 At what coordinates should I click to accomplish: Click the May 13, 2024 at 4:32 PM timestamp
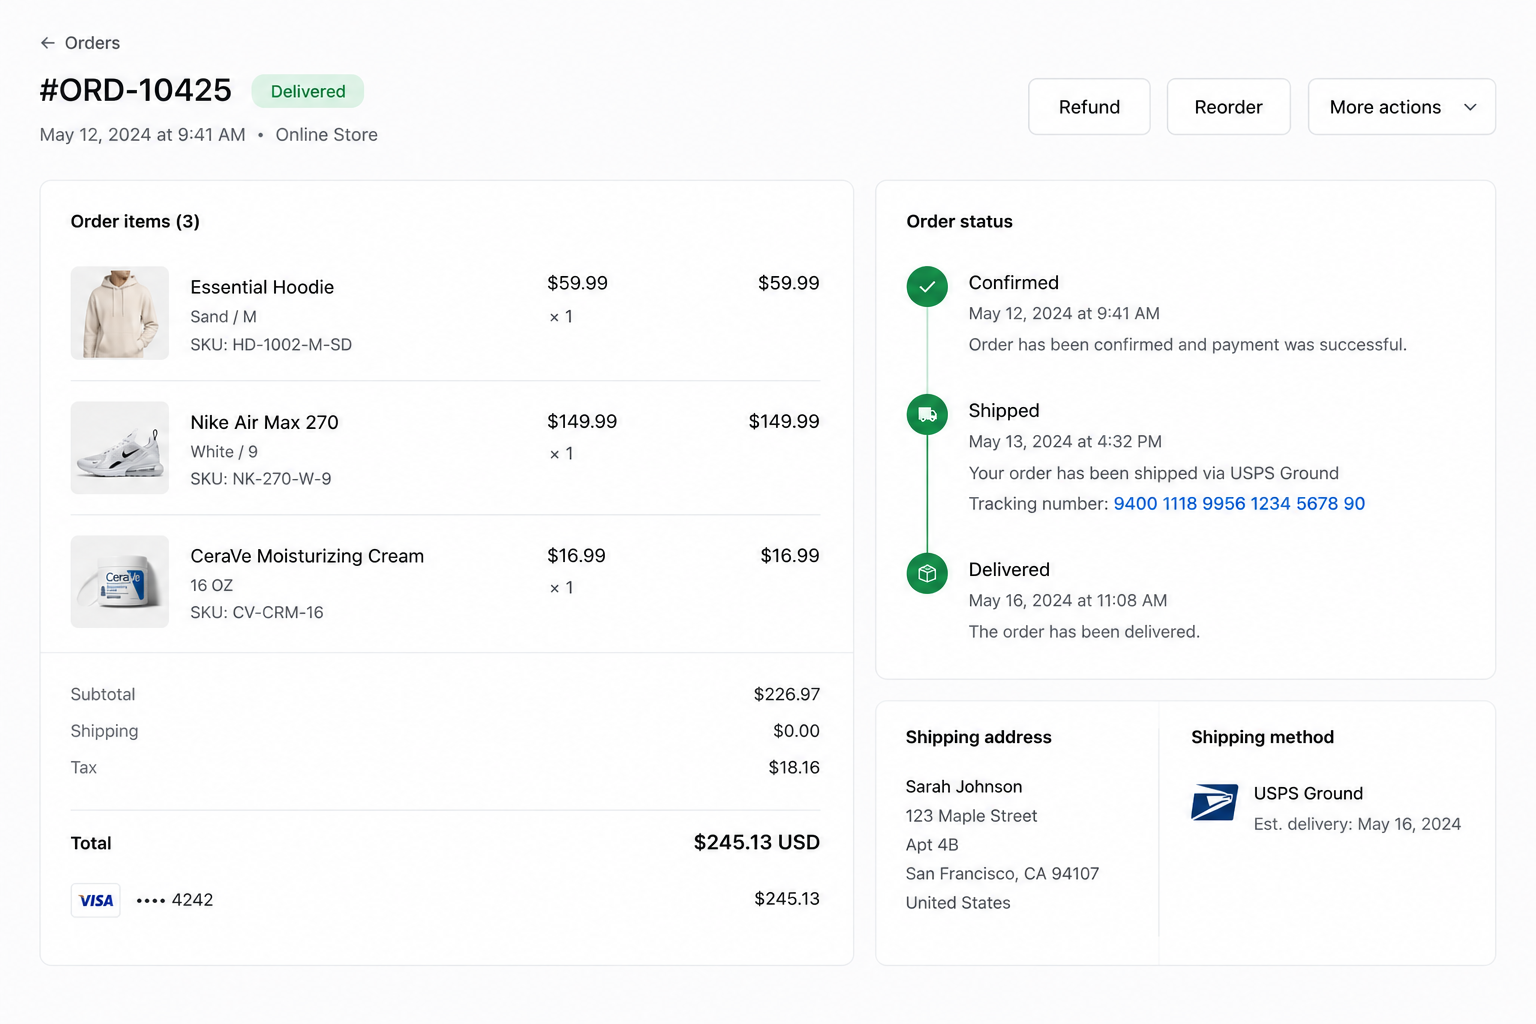pyautogui.click(x=1065, y=442)
